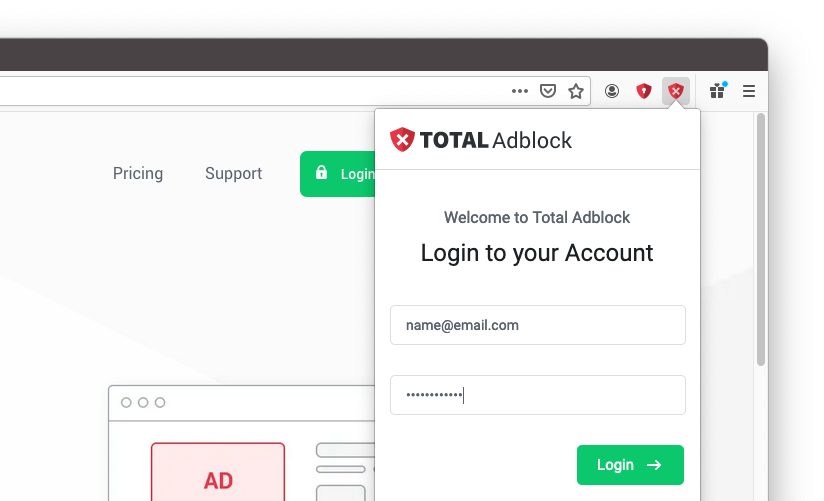
Task: Click the Login to your Account heading
Action: [537, 253]
